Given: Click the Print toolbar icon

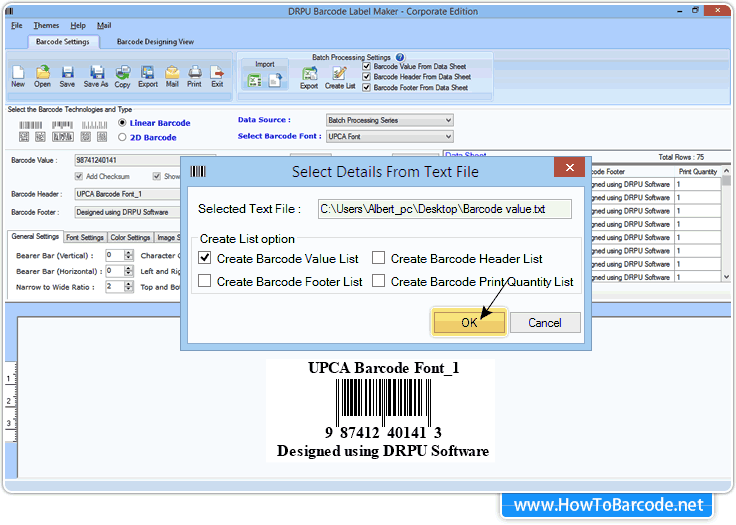Looking at the screenshot, I should click(194, 77).
